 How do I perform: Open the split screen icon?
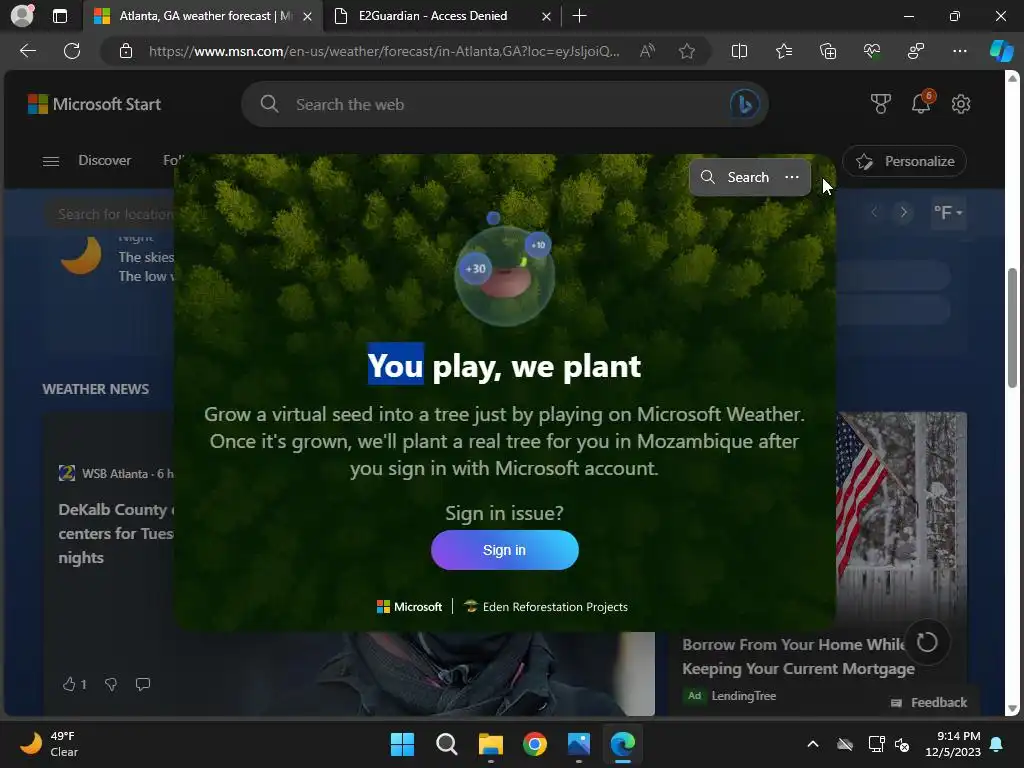739,51
